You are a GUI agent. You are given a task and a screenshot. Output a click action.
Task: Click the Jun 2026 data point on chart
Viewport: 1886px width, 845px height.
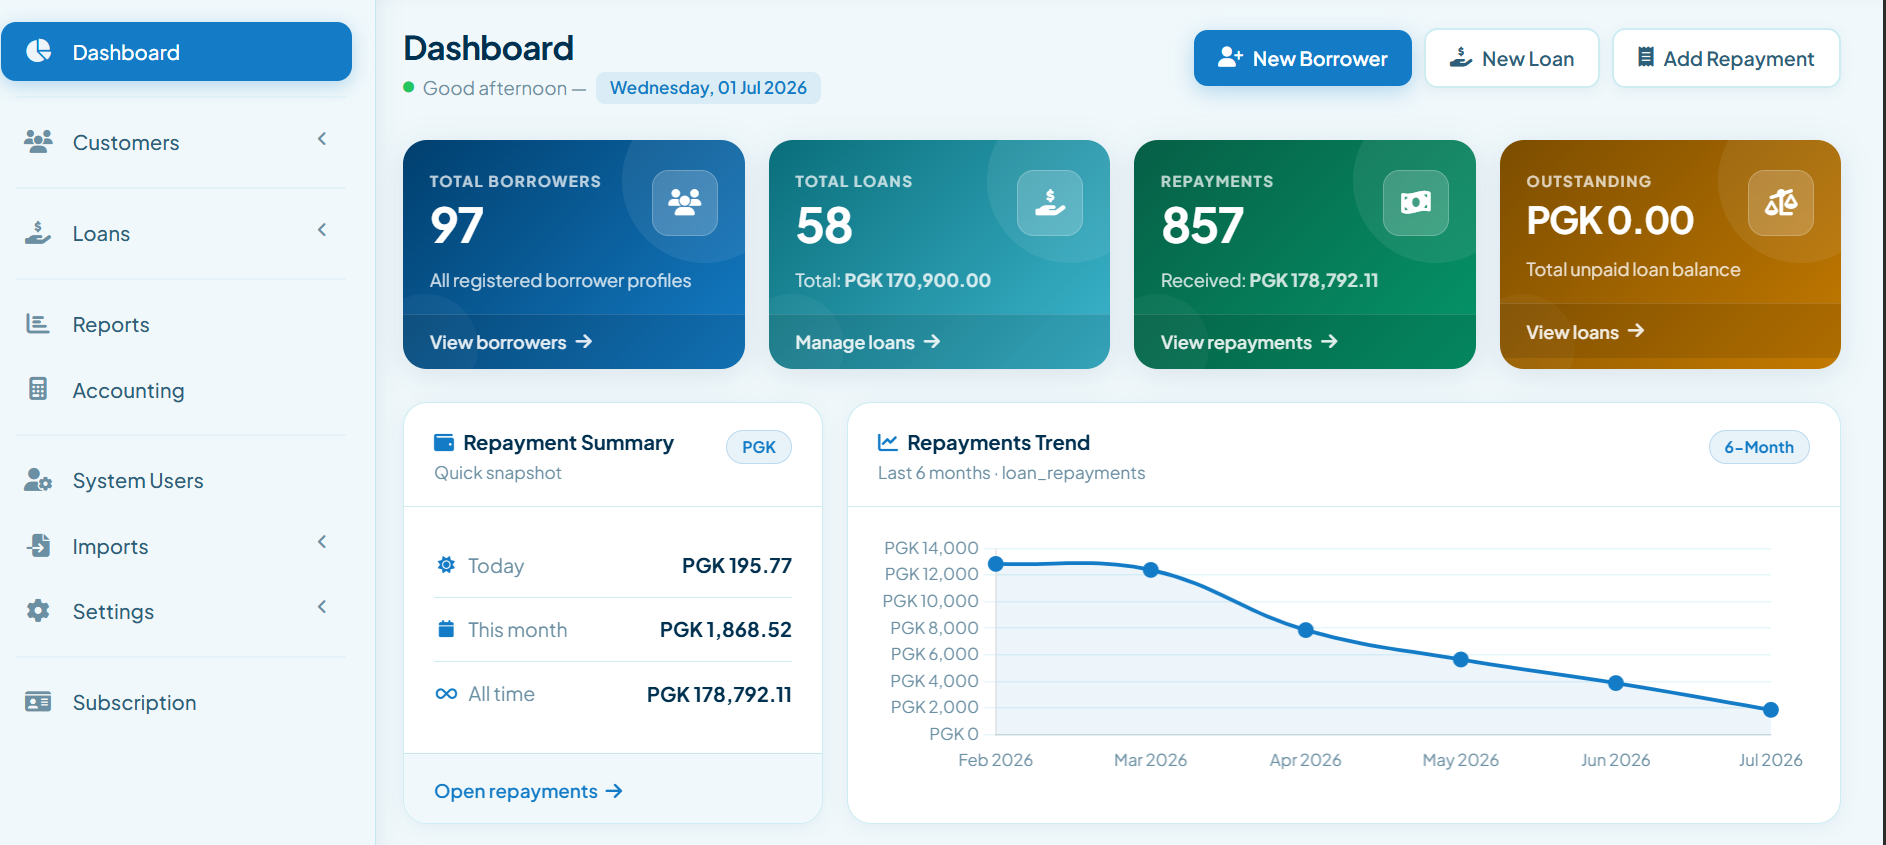coord(1616,683)
